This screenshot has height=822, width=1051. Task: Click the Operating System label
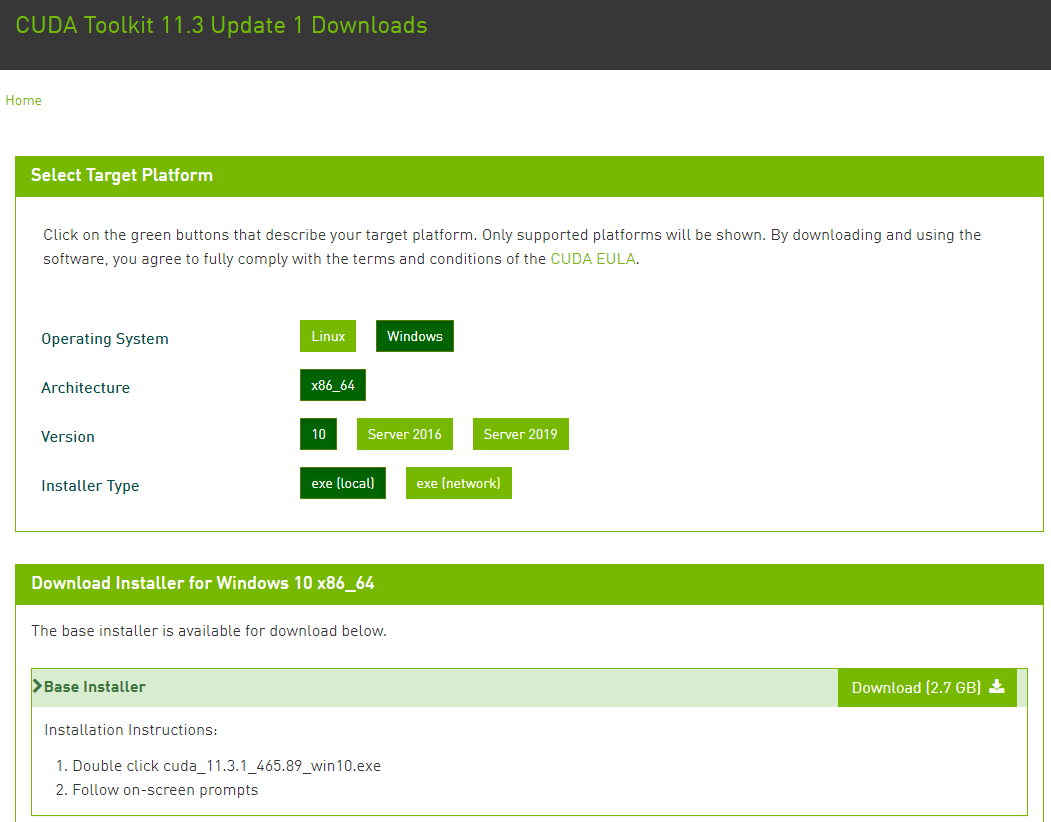click(x=105, y=339)
